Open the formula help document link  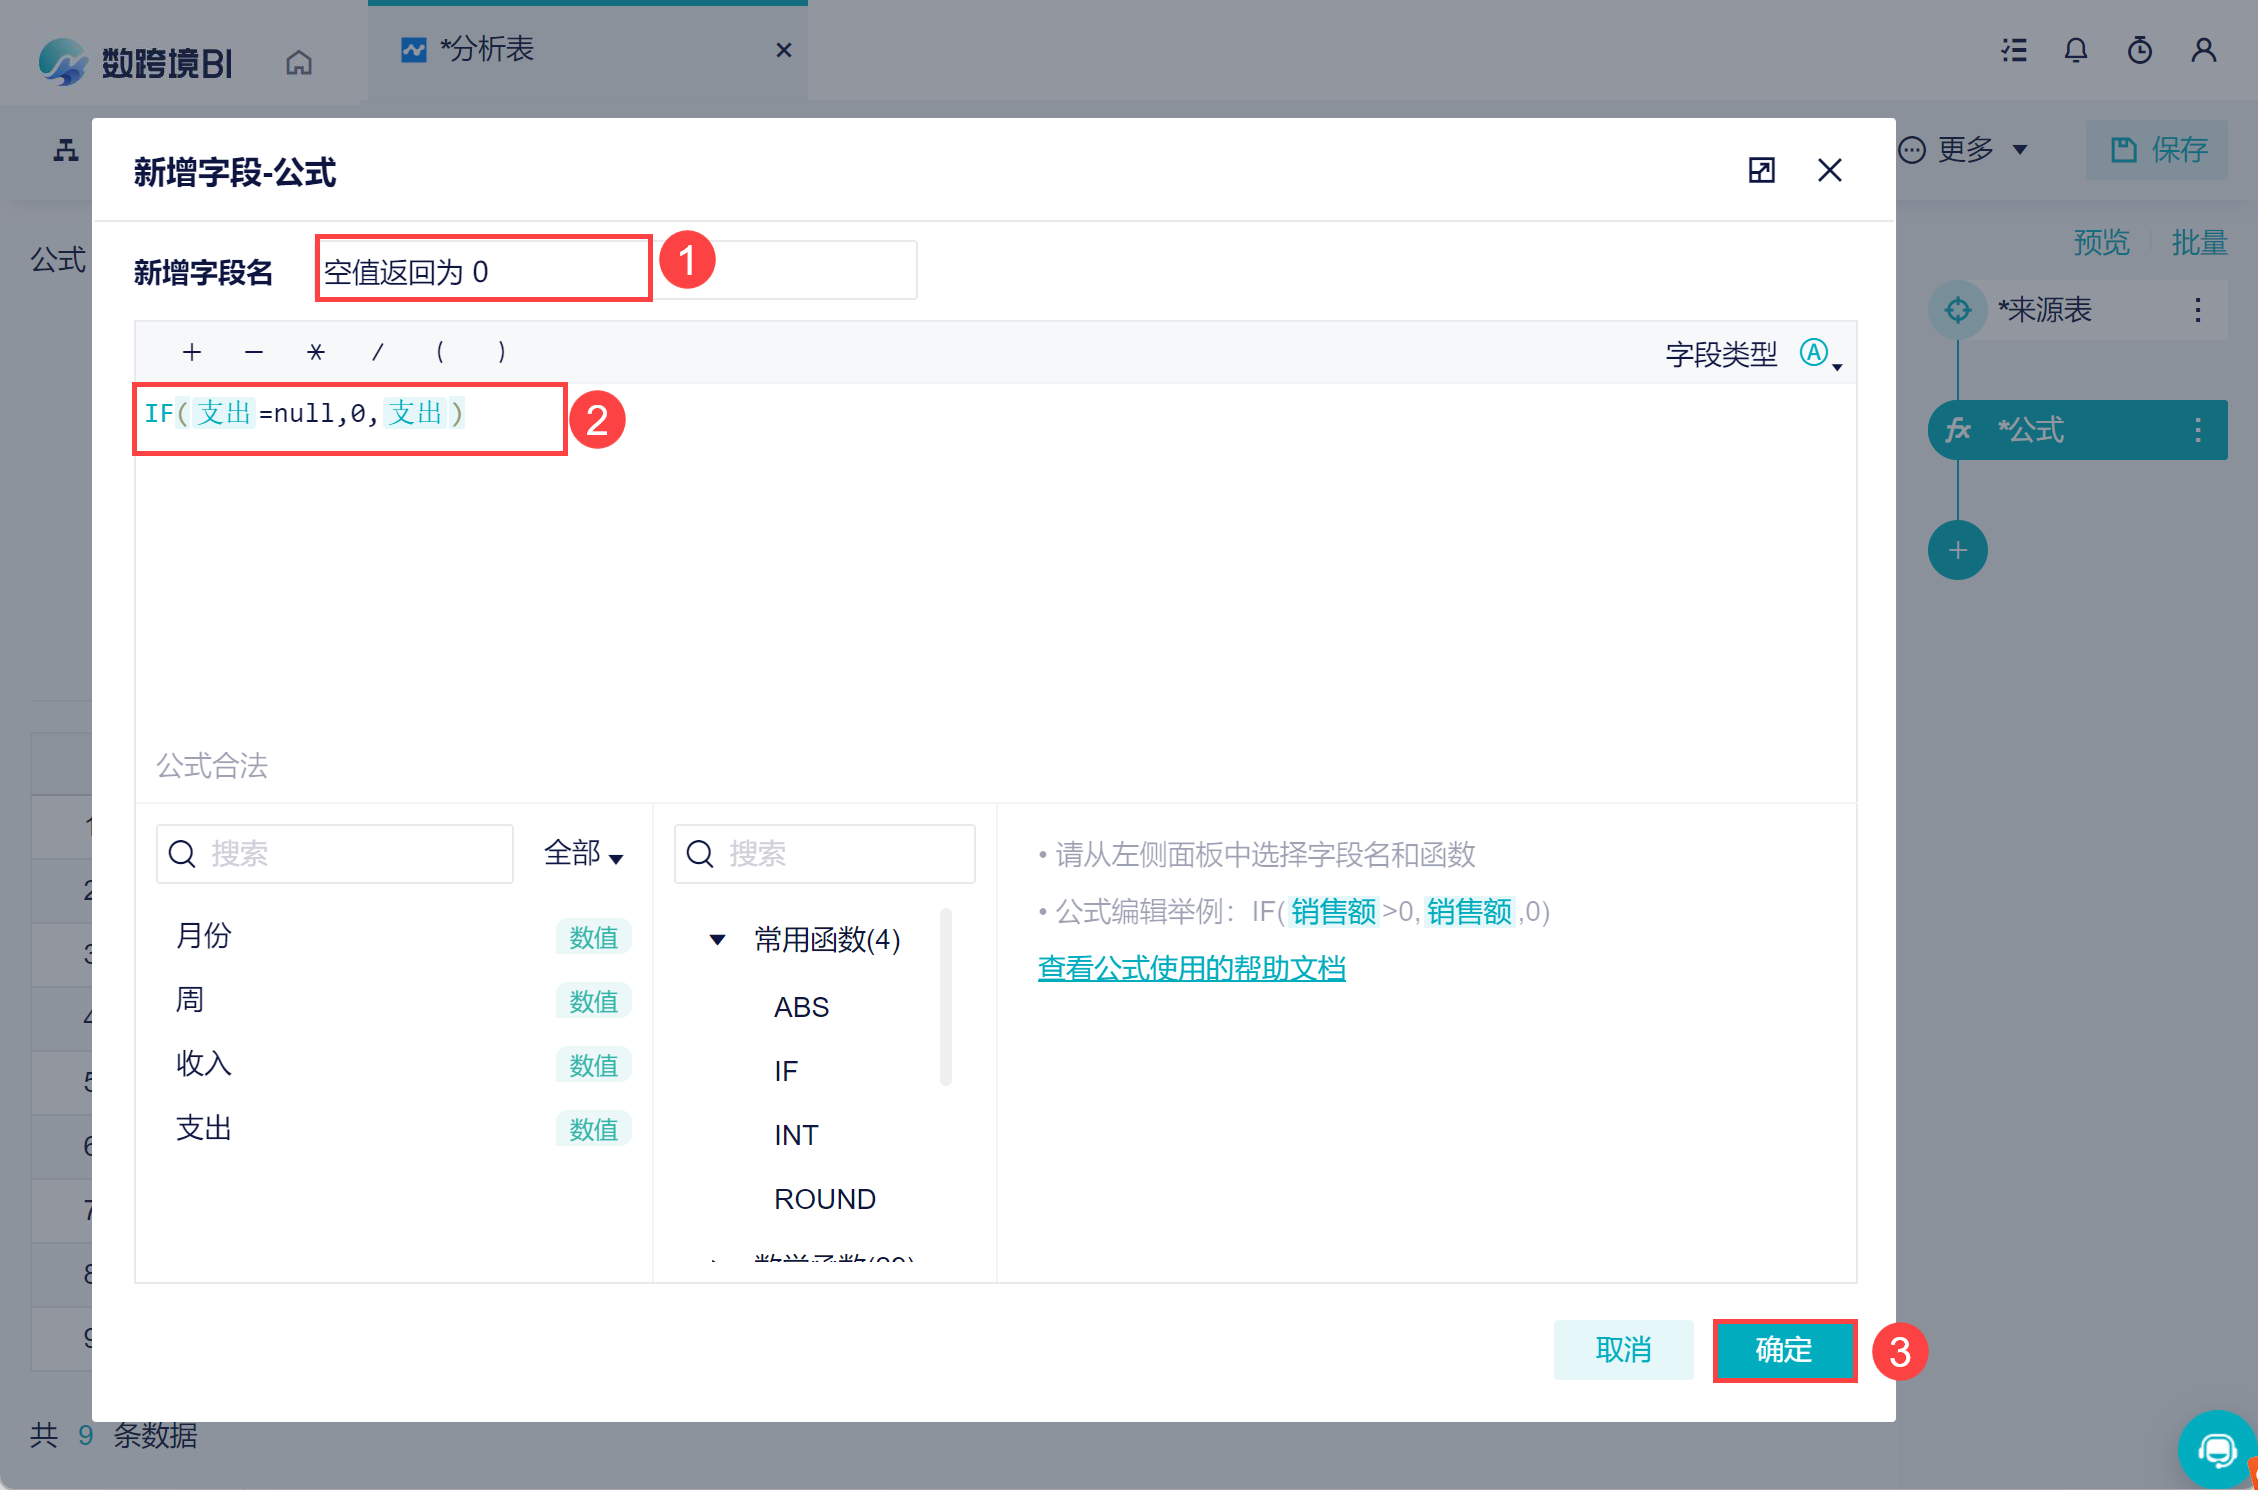1191,968
